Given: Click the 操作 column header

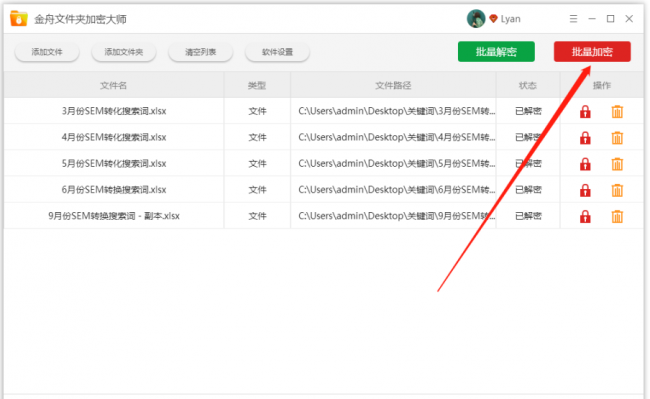Looking at the screenshot, I should pyautogui.click(x=601, y=85).
